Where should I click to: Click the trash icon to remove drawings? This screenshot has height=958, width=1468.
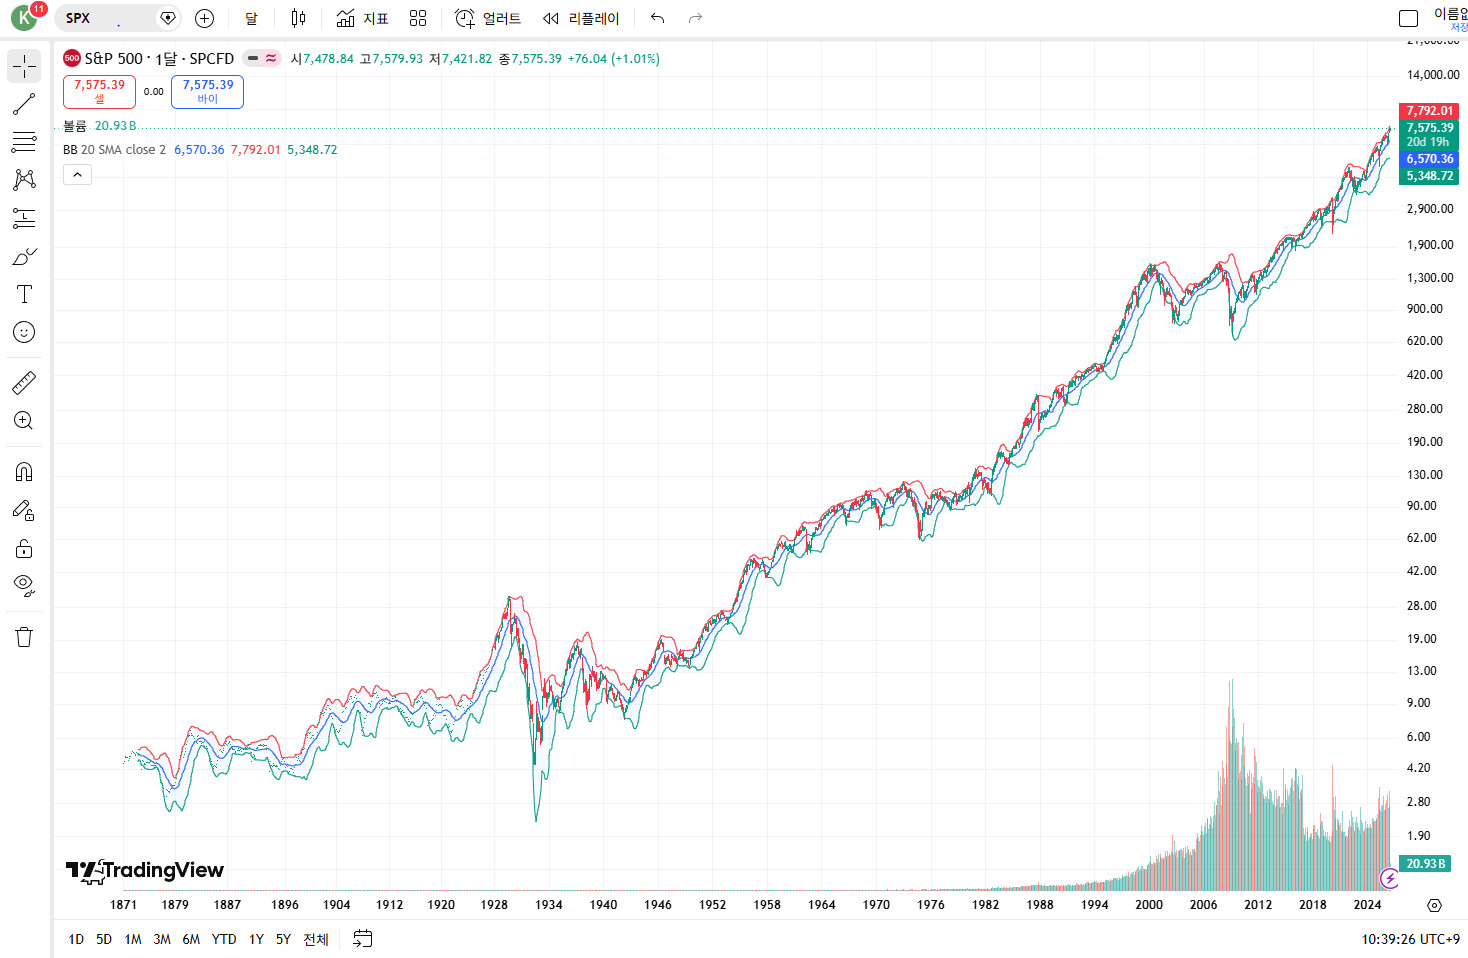pos(24,637)
